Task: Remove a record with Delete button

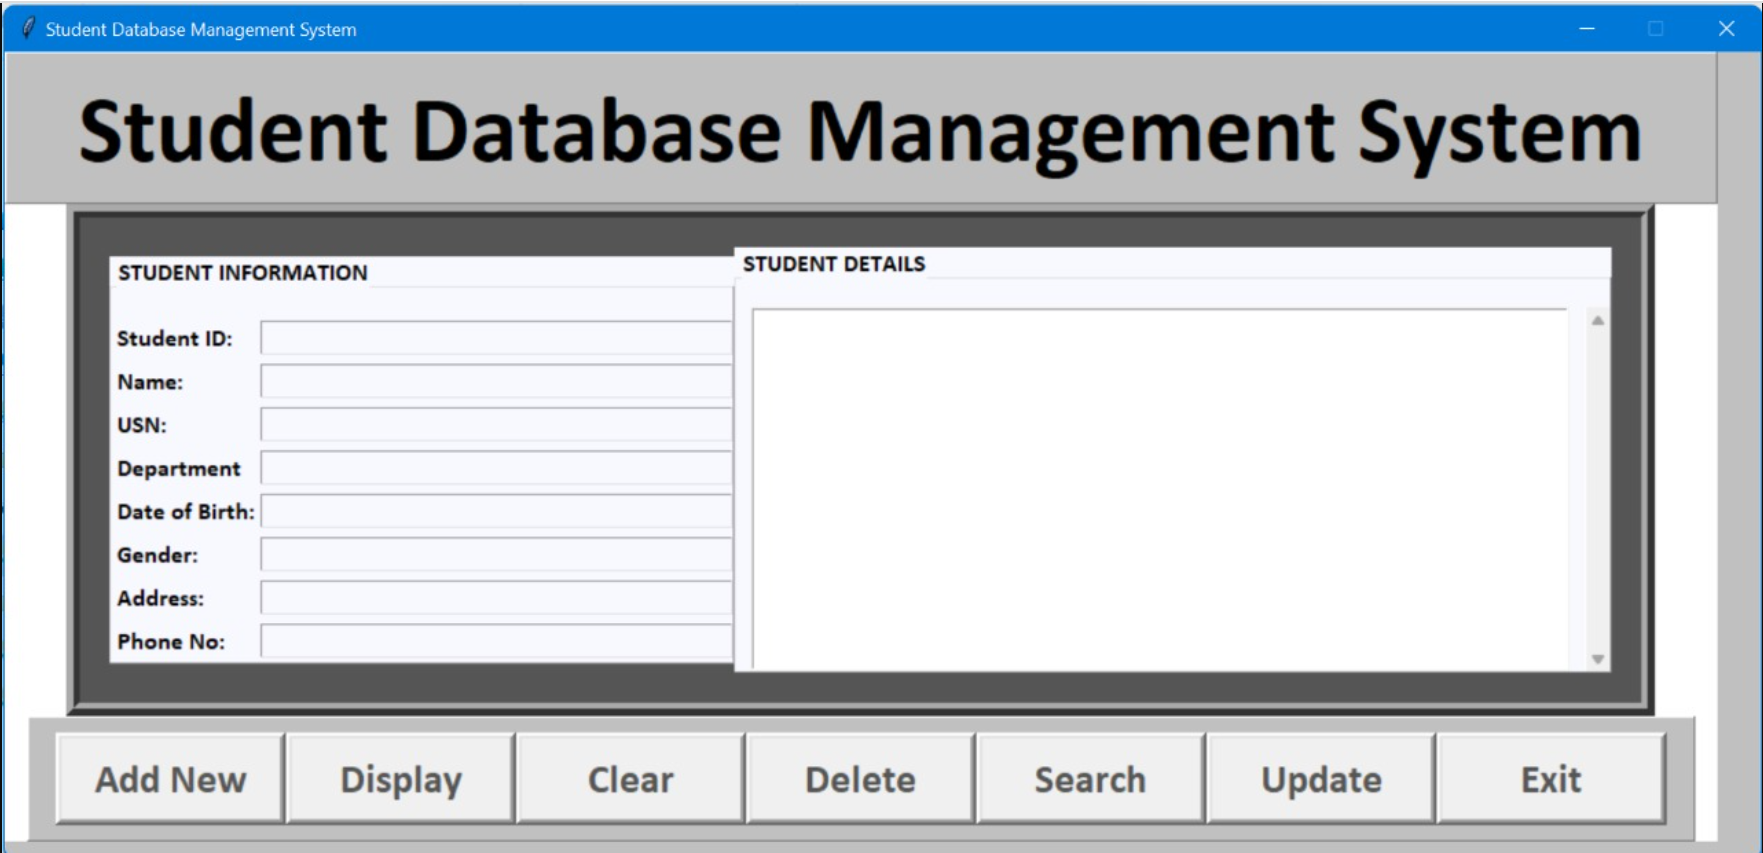Action: (x=860, y=778)
